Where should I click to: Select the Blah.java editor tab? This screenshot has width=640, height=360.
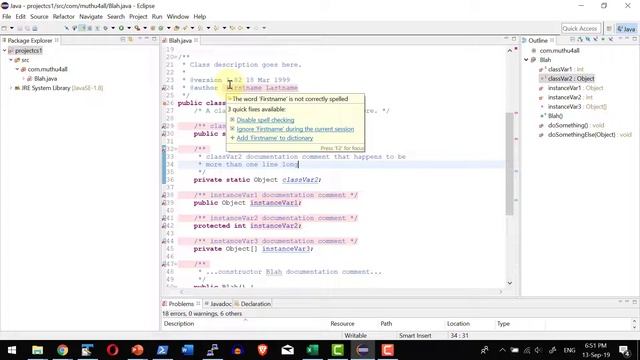180,40
